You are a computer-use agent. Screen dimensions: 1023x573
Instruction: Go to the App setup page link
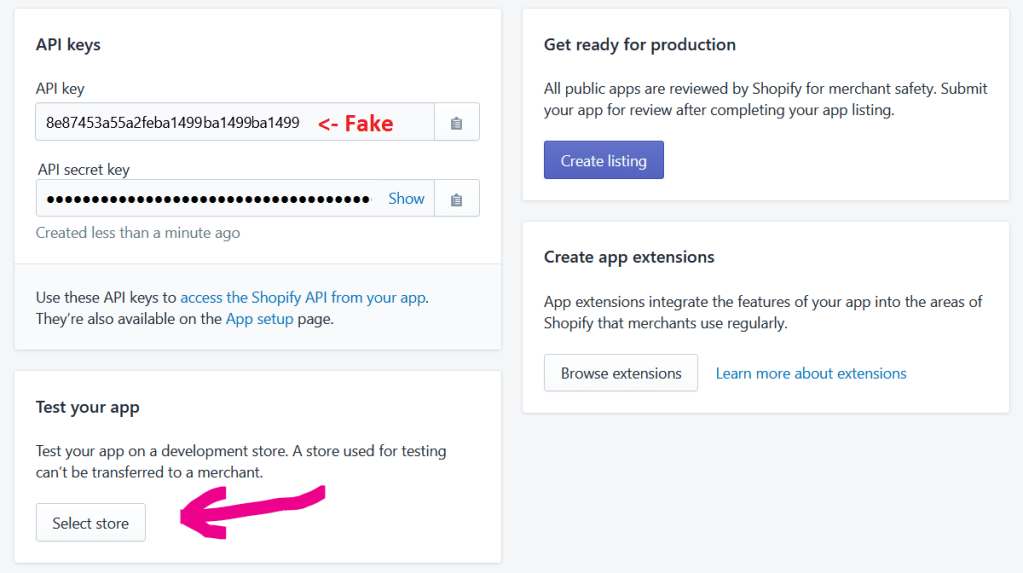click(259, 319)
